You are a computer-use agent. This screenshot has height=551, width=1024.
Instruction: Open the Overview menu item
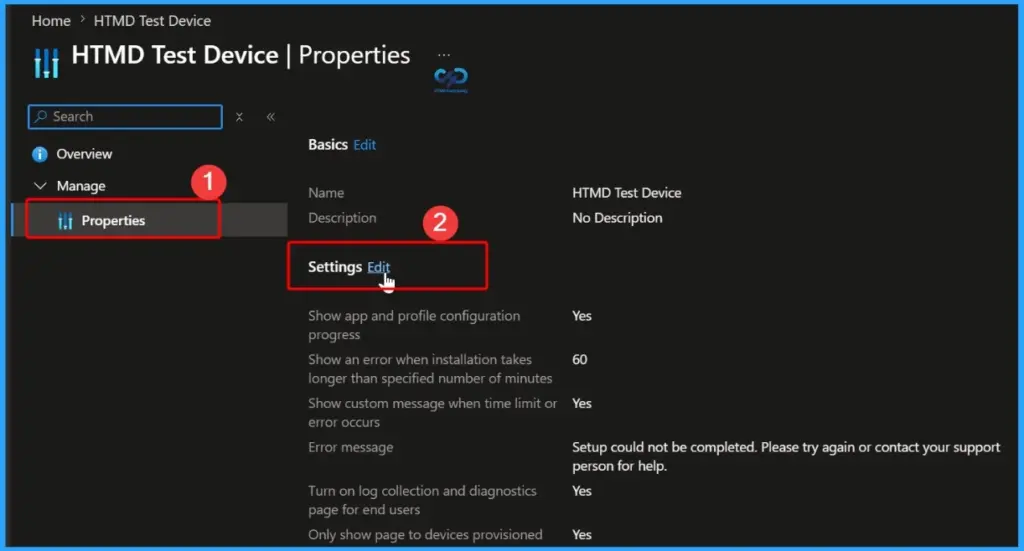pos(84,154)
